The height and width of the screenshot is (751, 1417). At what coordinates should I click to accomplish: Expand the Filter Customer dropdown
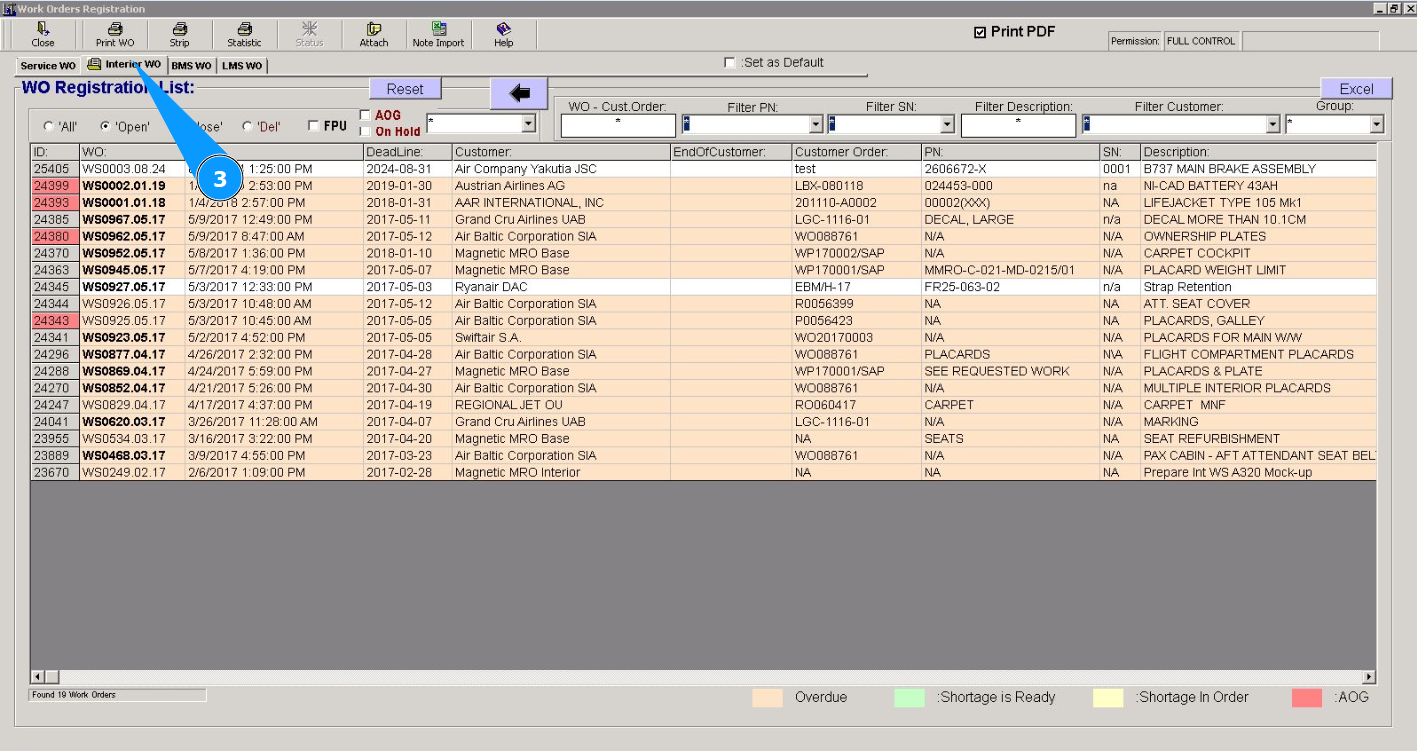[x=1273, y=125]
